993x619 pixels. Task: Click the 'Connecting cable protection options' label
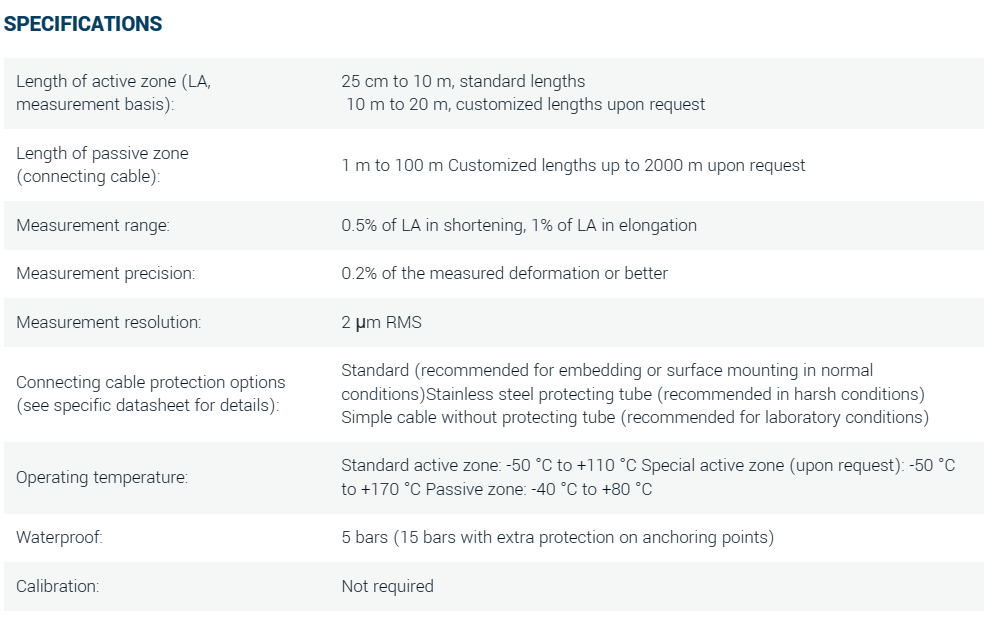151,382
